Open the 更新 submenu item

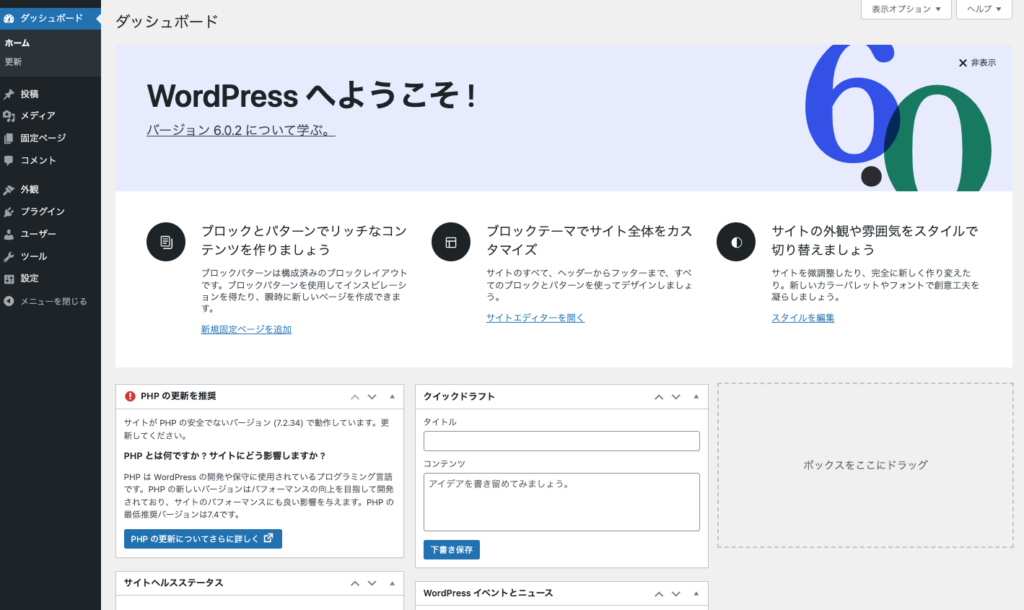14,62
